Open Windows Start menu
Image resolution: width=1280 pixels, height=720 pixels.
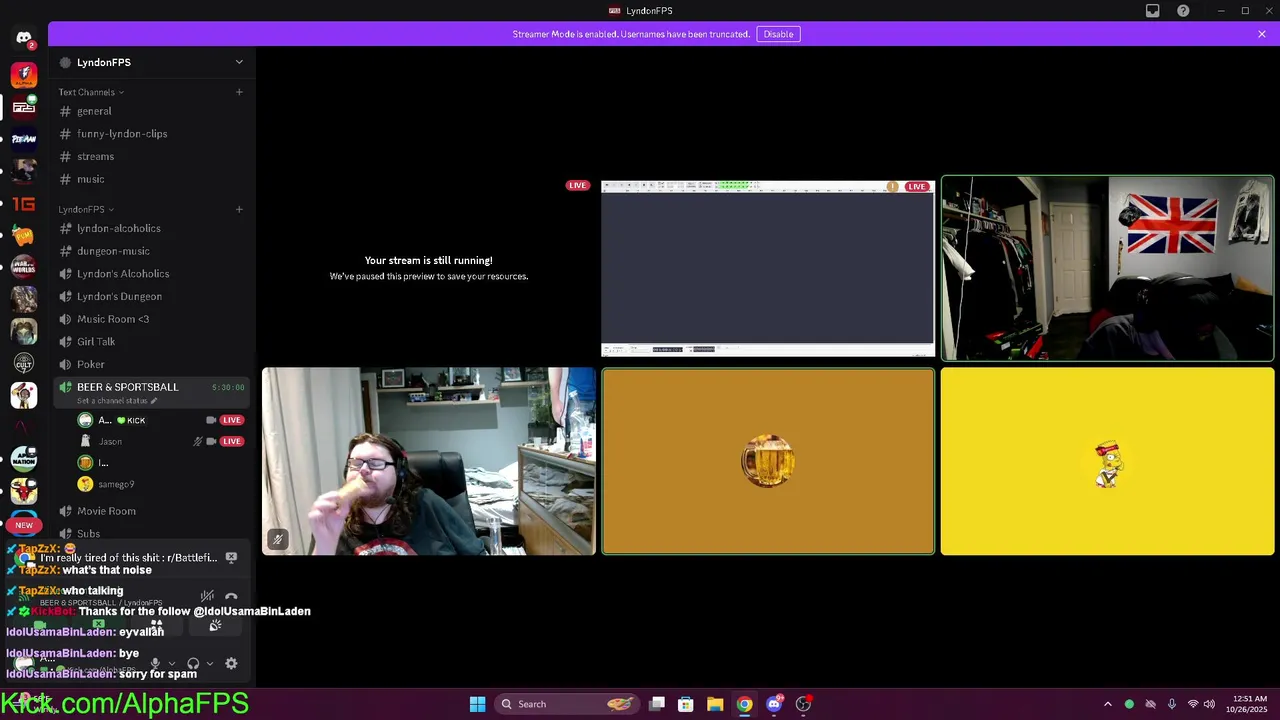pos(478,704)
